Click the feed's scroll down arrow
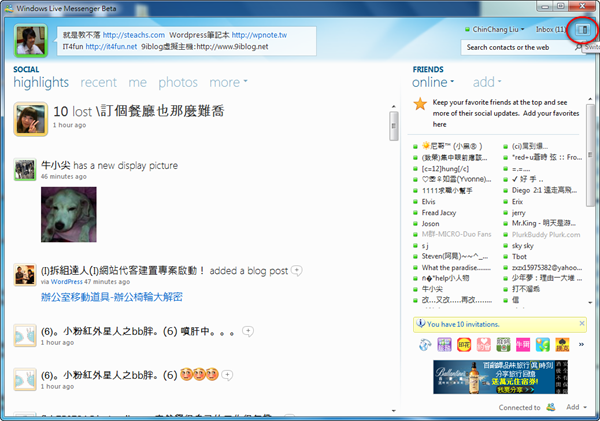This screenshot has height=421, width=600. [x=394, y=411]
